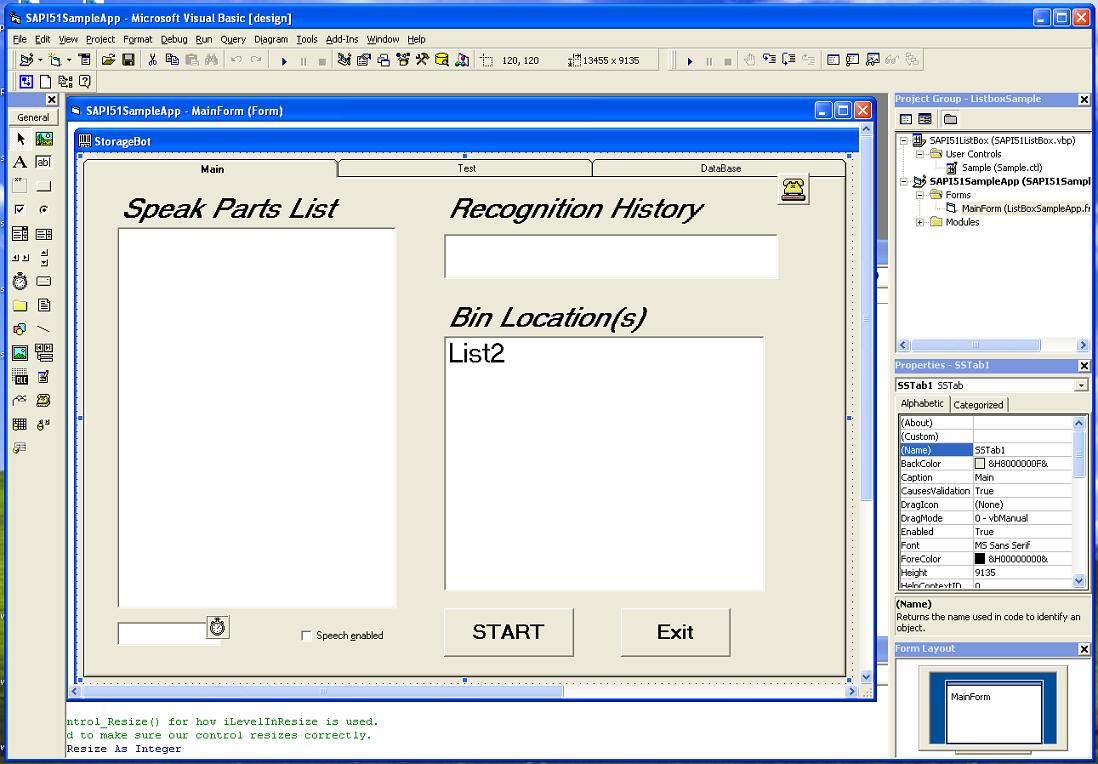Image resolution: width=1098 pixels, height=764 pixels.
Task: Click the Start run arrow in standard toolbar
Action: click(x=284, y=61)
